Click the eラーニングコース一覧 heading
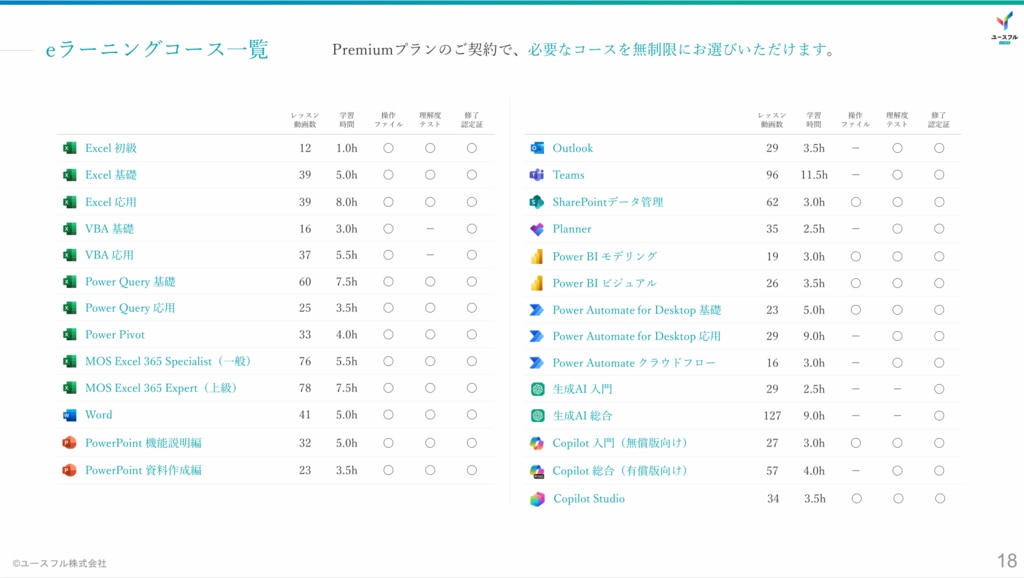1024x578 pixels. point(157,50)
